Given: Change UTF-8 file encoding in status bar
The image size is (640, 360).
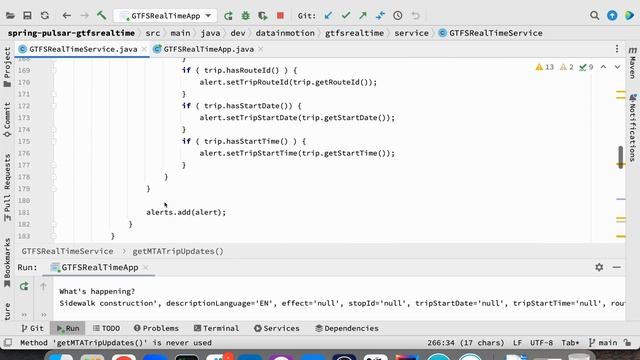Looking at the screenshot, I should [x=541, y=343].
